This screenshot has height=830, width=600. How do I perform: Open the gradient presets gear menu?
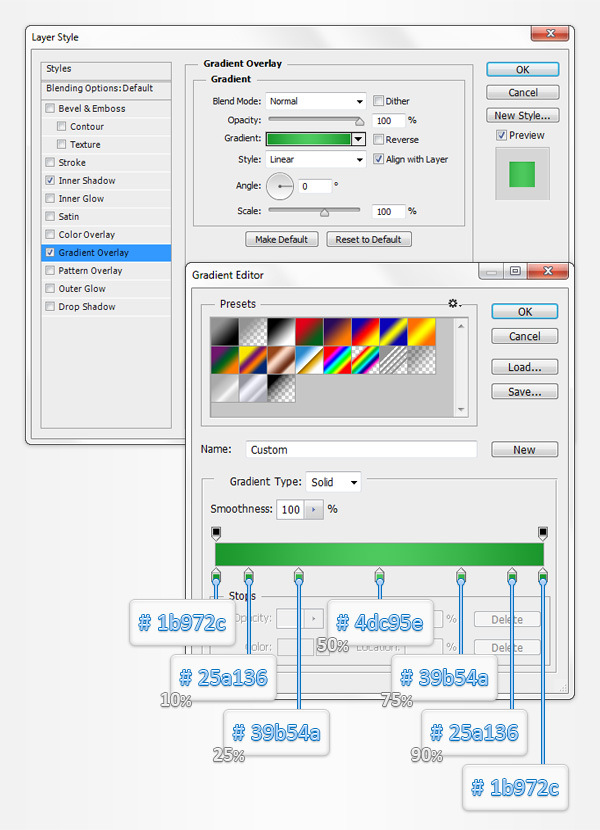pyautogui.click(x=455, y=303)
